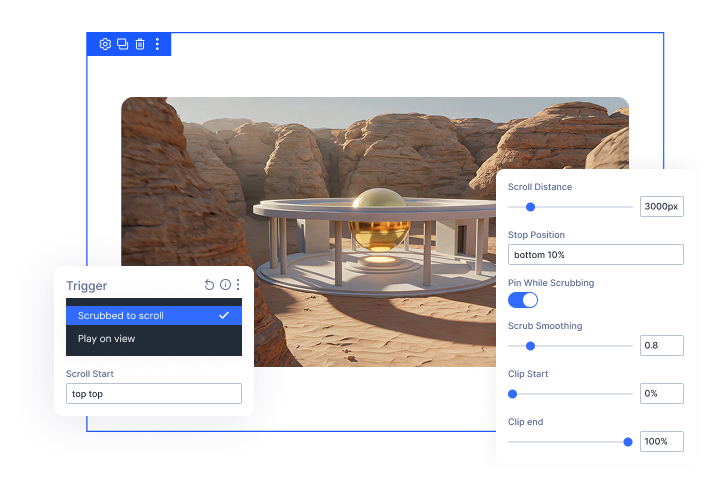Click the checkmark beside Scrubbed to scroll
711x479 pixels.
[x=224, y=315]
